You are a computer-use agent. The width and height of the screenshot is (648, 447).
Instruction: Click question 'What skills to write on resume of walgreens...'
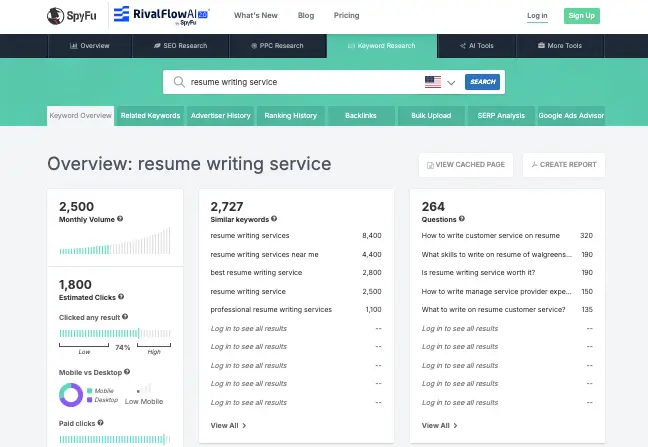[x=497, y=254]
